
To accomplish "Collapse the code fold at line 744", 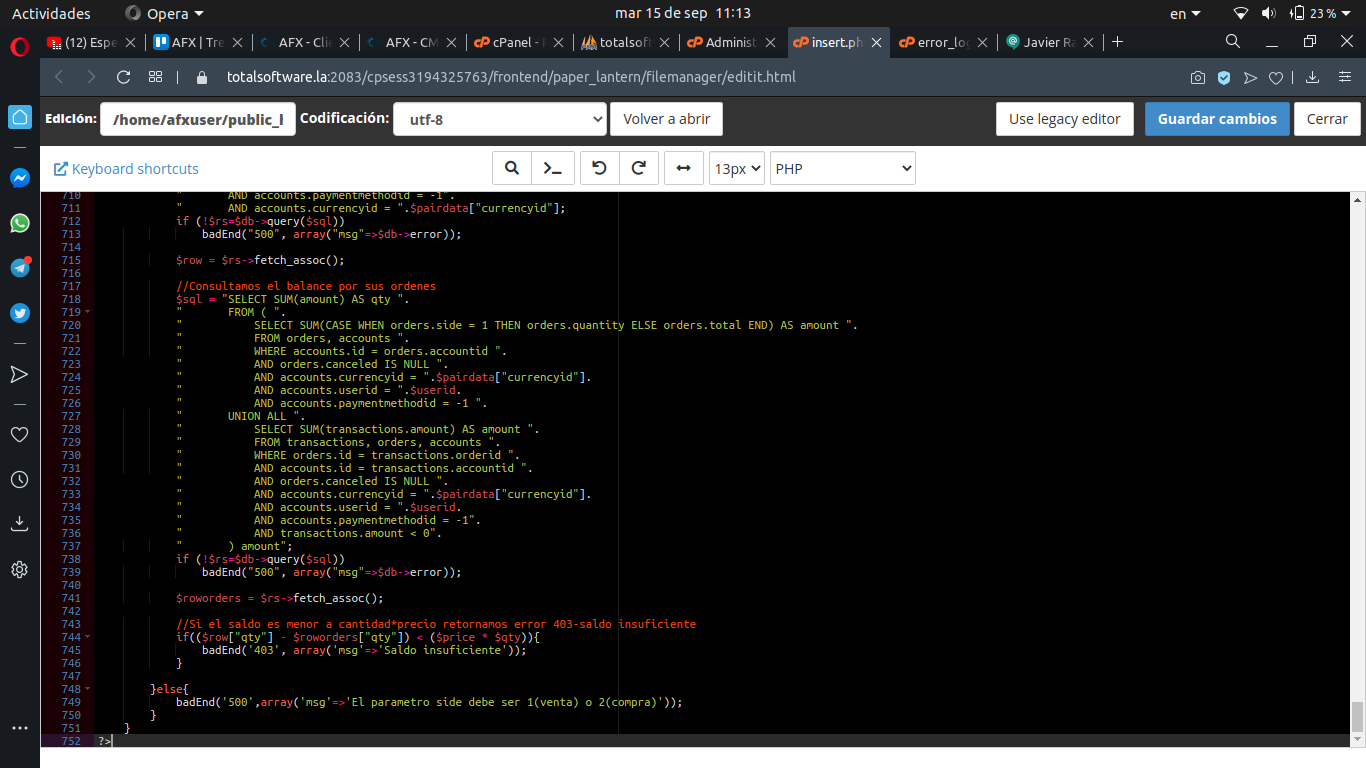I will coord(88,637).
